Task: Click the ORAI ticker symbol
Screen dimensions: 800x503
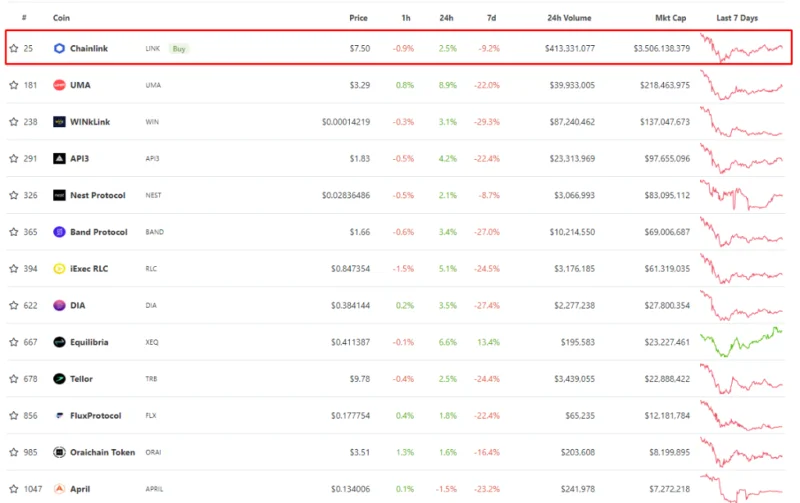Action: (153, 452)
